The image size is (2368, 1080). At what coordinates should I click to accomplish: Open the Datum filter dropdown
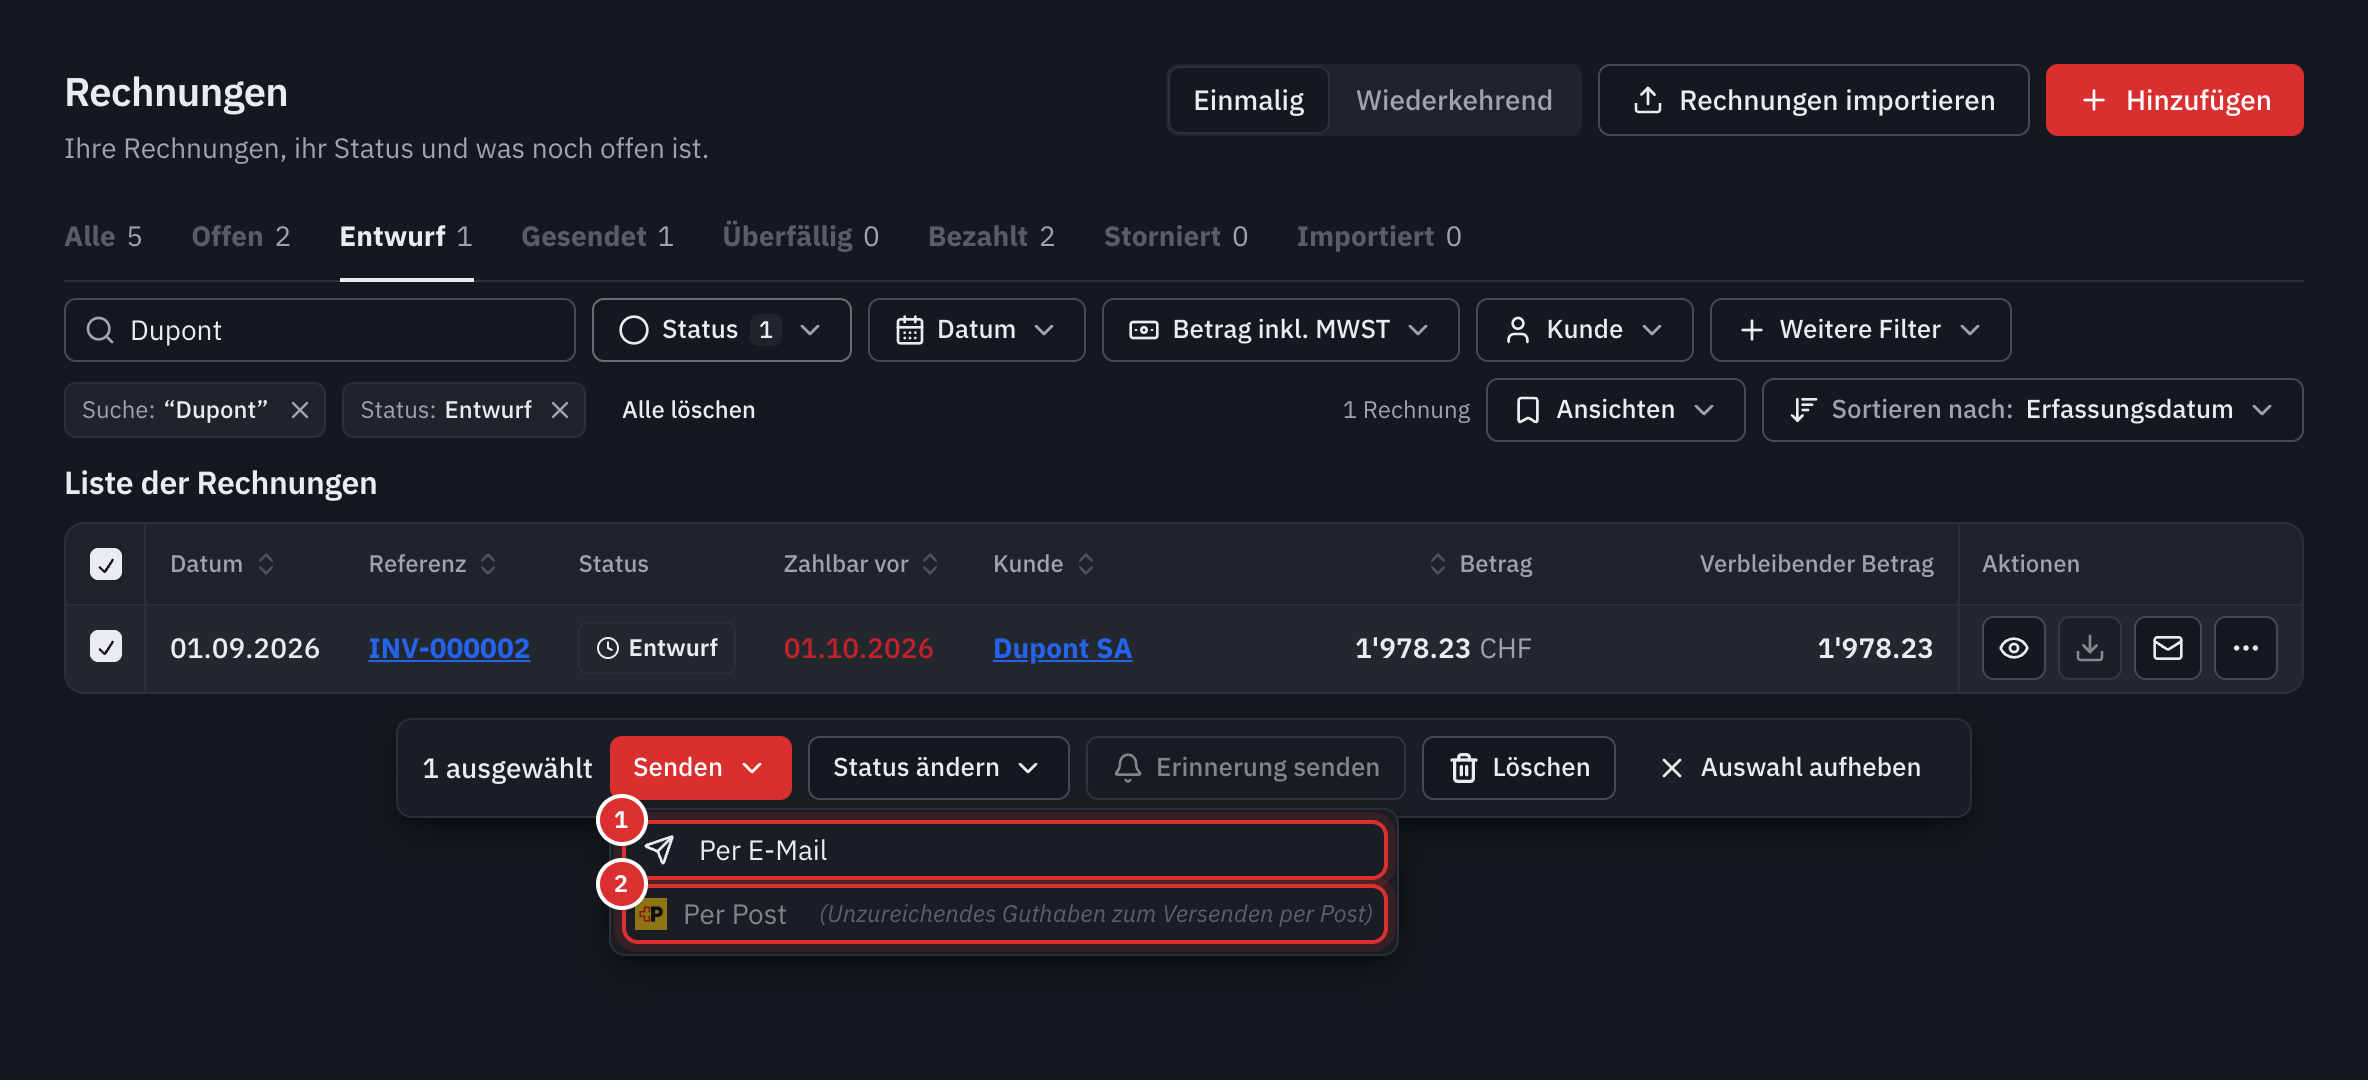(x=976, y=330)
